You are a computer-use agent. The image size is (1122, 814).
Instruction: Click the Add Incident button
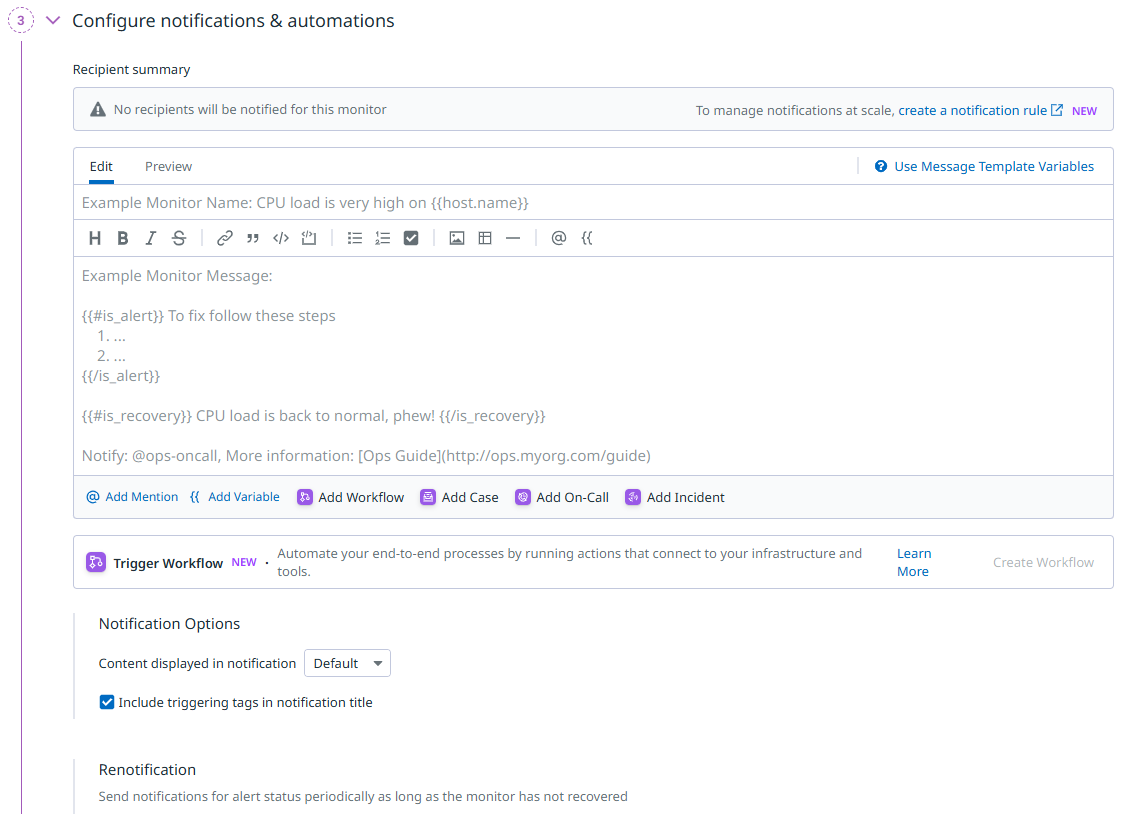[675, 497]
